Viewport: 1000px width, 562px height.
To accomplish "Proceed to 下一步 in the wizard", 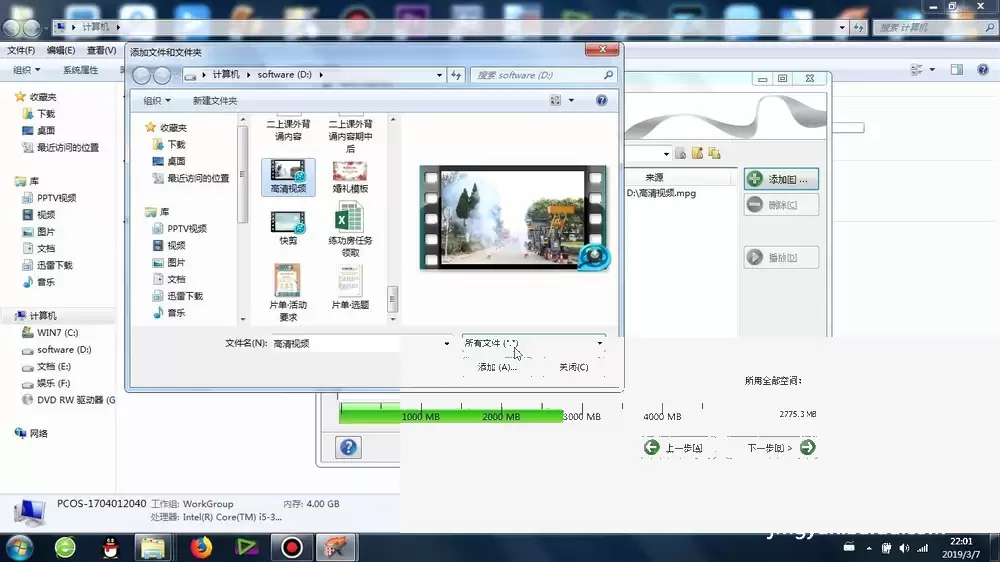I will tap(773, 447).
